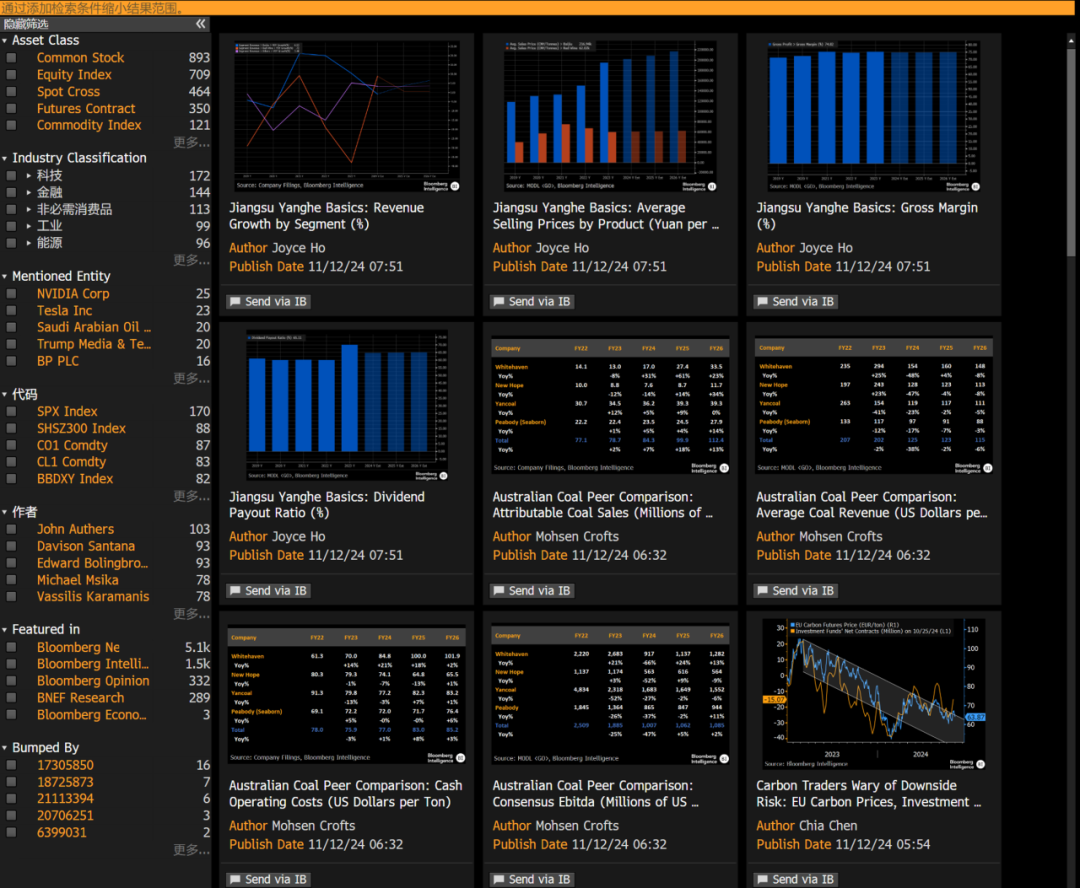The height and width of the screenshot is (888, 1080).
Task: Filter by Saudi Arabian Oil entity
Action: (x=94, y=327)
